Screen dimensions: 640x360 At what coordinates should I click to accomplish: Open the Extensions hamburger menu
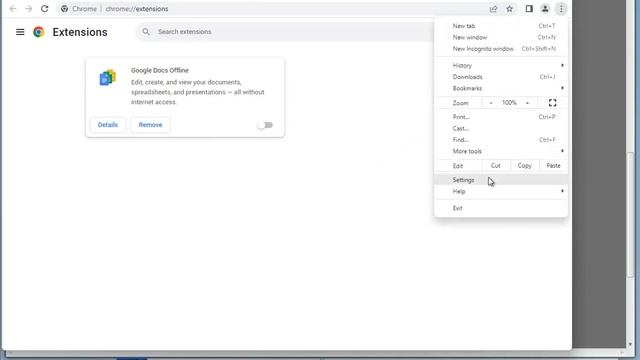point(20,32)
